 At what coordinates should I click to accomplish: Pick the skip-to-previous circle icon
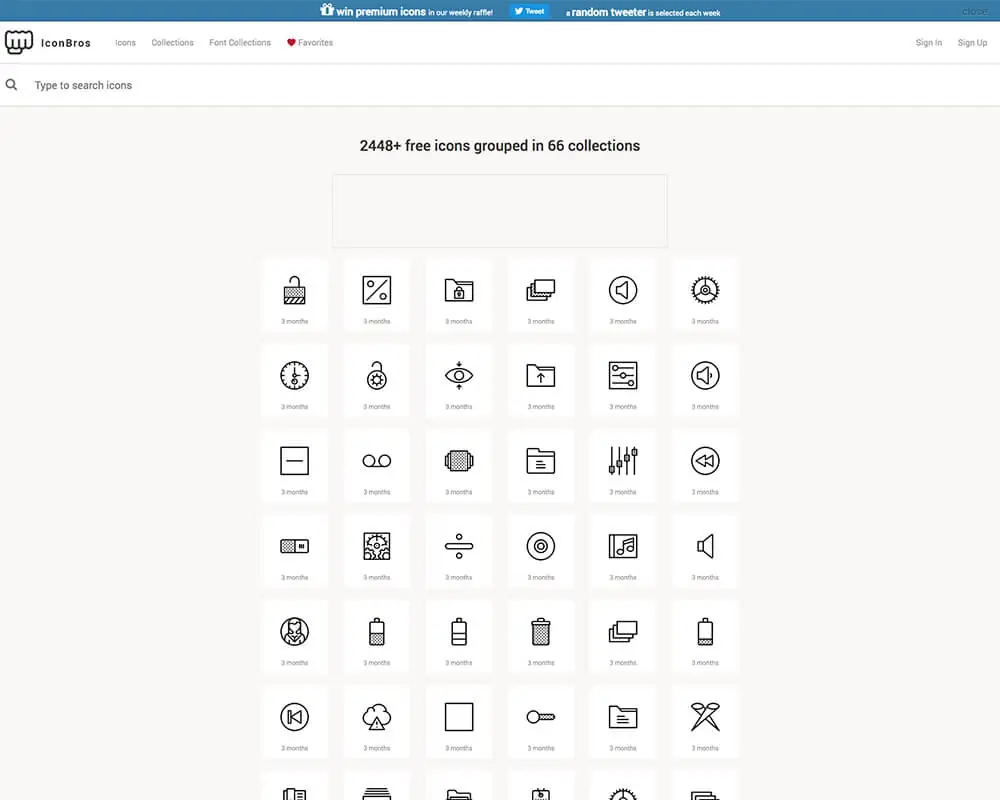click(x=295, y=716)
